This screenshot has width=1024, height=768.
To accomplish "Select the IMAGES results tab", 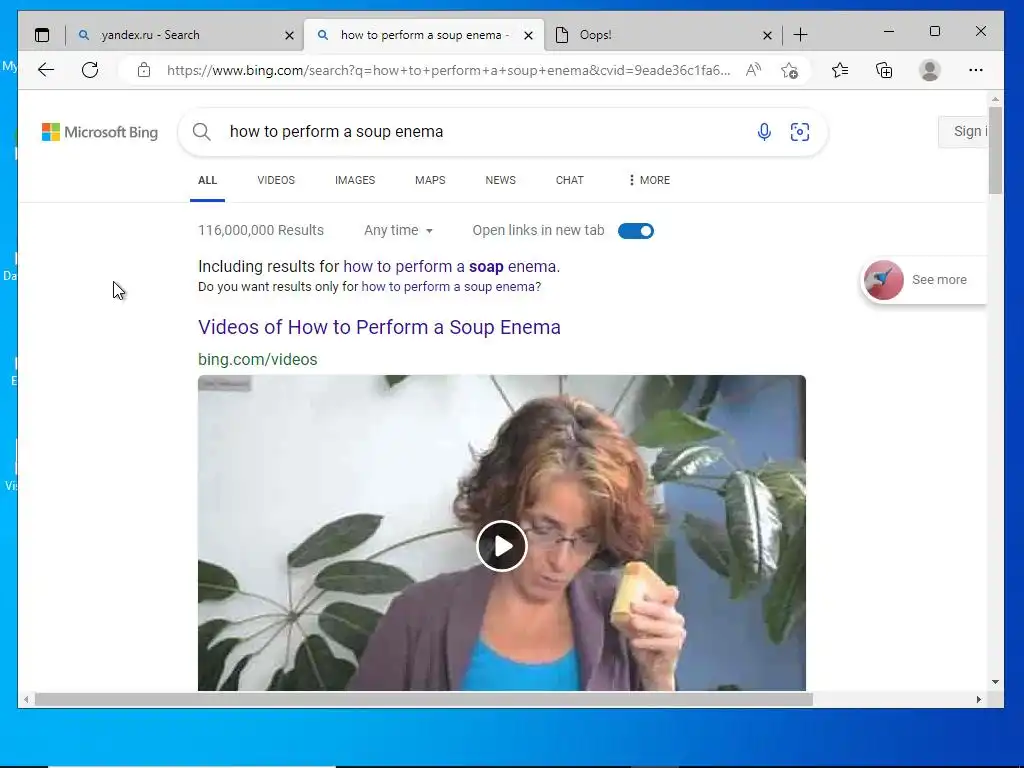I will pyautogui.click(x=355, y=180).
